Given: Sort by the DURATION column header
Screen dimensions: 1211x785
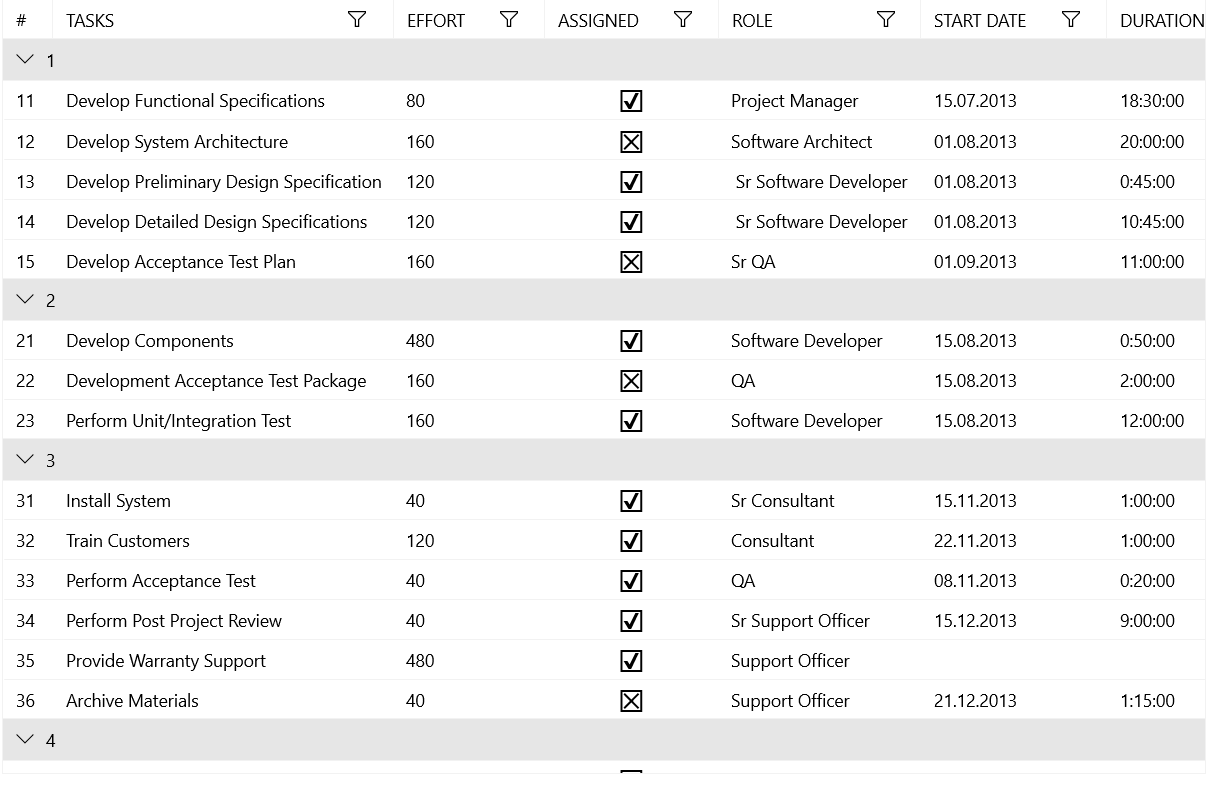Looking at the screenshot, I should point(1161,20).
